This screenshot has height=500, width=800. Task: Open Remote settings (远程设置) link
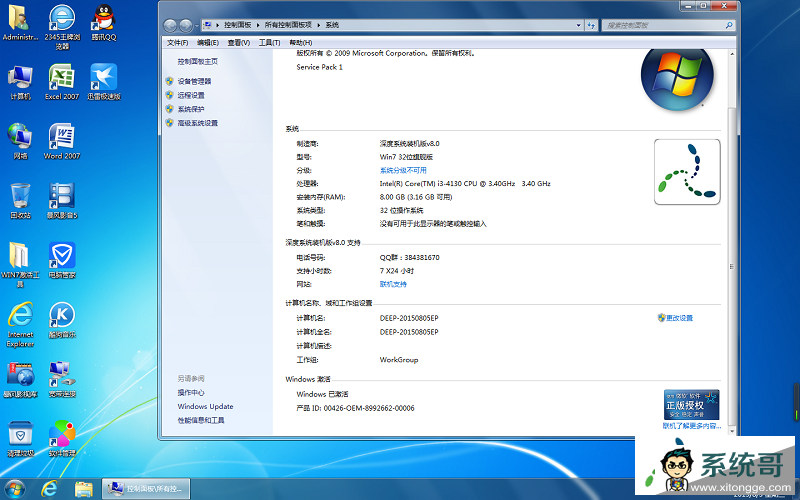(x=191, y=95)
